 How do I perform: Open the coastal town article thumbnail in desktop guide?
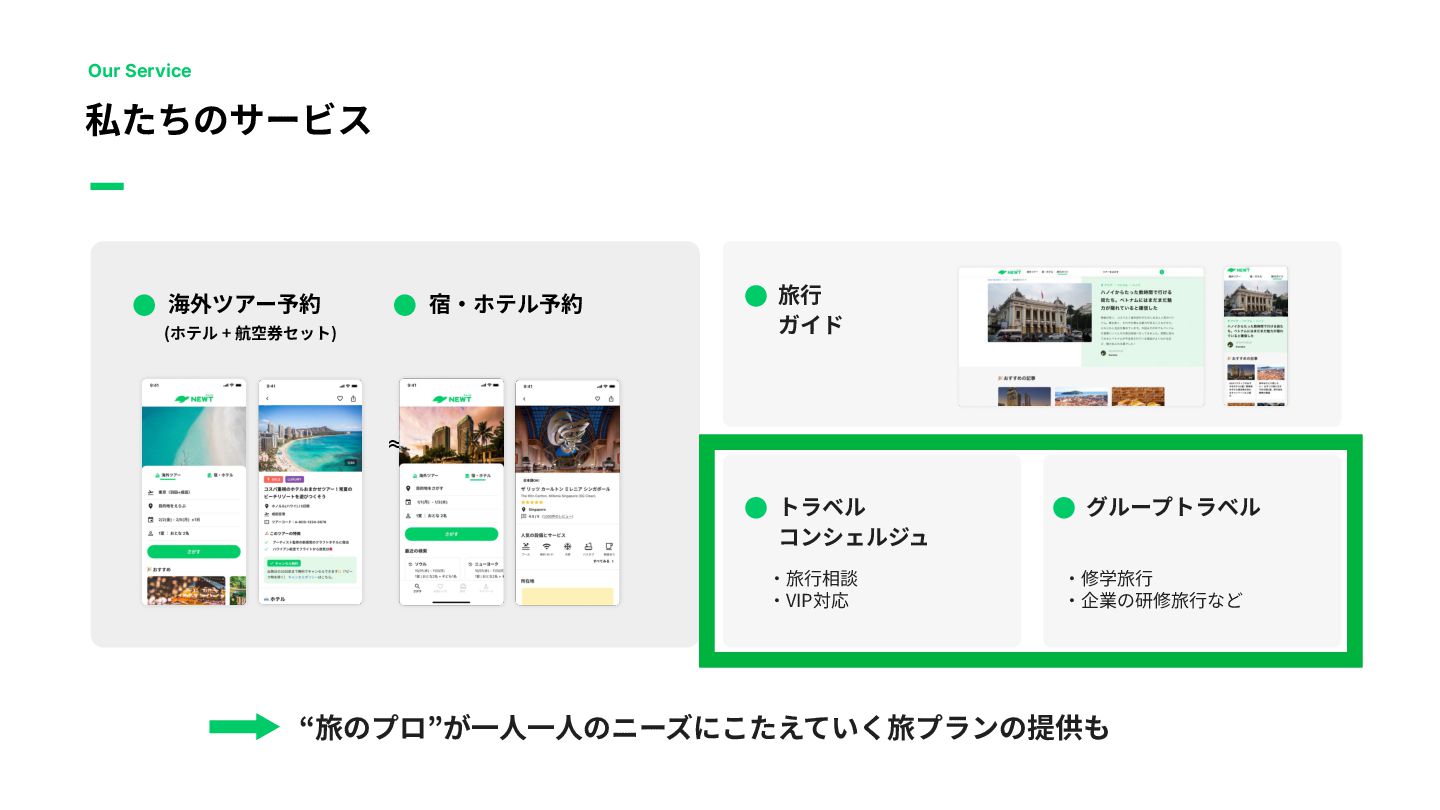[x=1081, y=396]
